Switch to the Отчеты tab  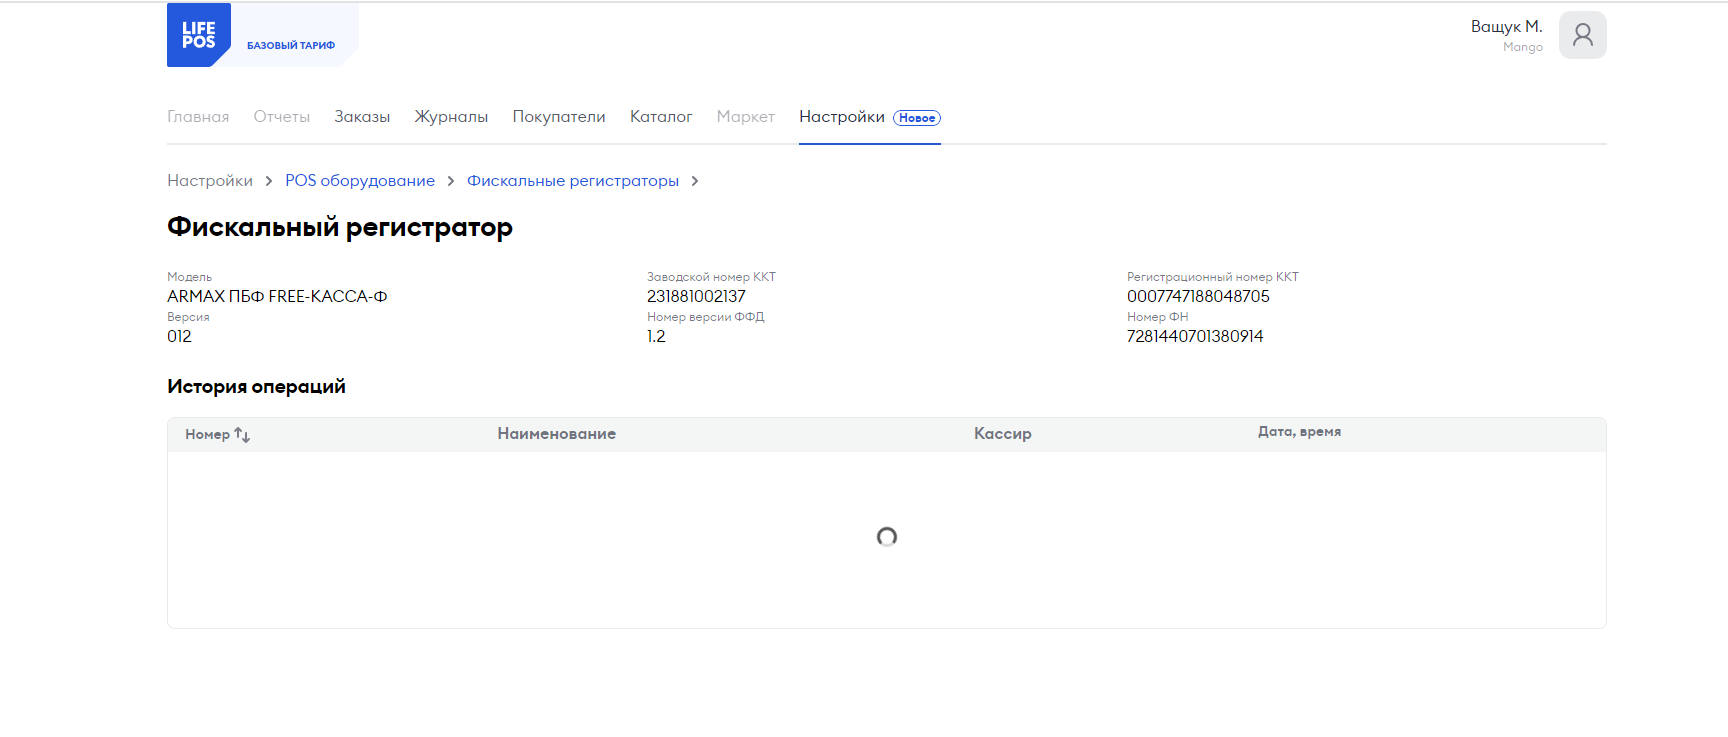(x=282, y=117)
